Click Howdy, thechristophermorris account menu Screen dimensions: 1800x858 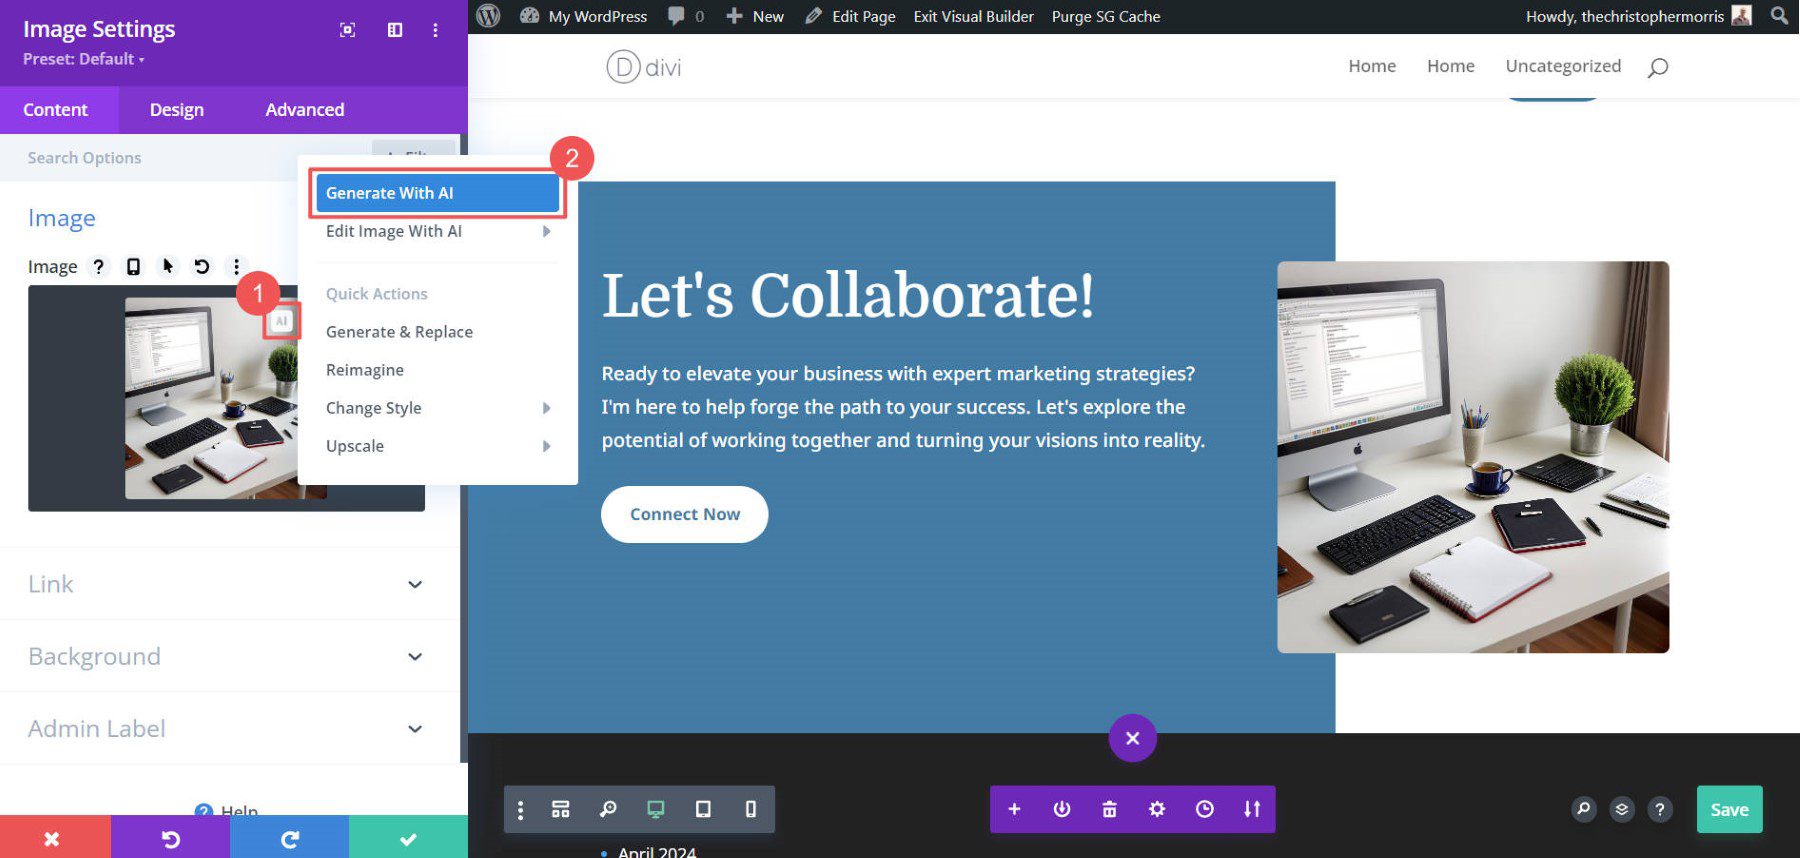1637,16
